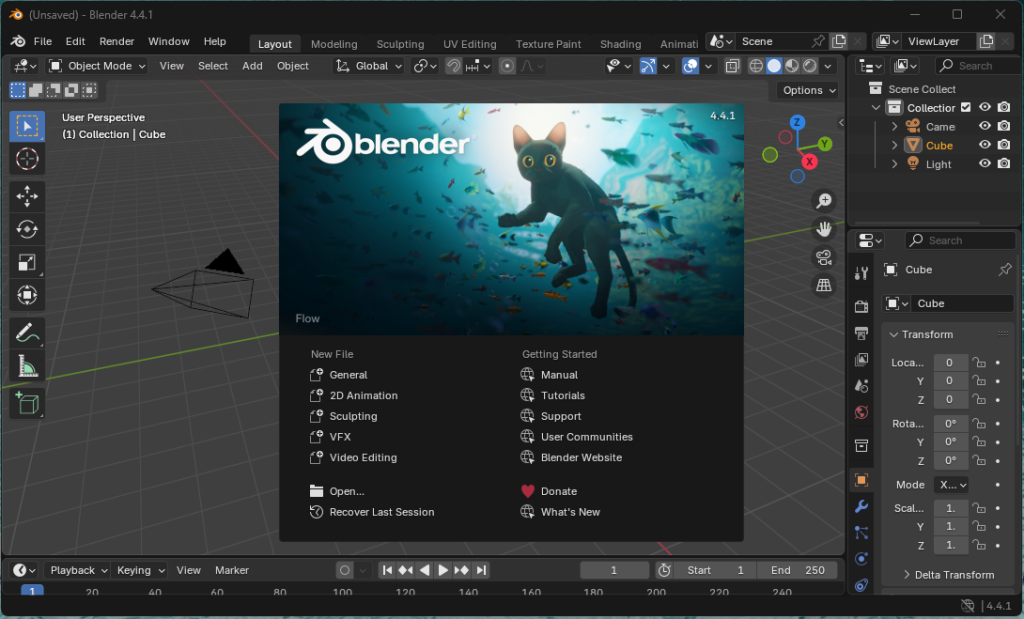This screenshot has width=1024, height=619.
Task: Play the animation forward
Action: tap(443, 570)
